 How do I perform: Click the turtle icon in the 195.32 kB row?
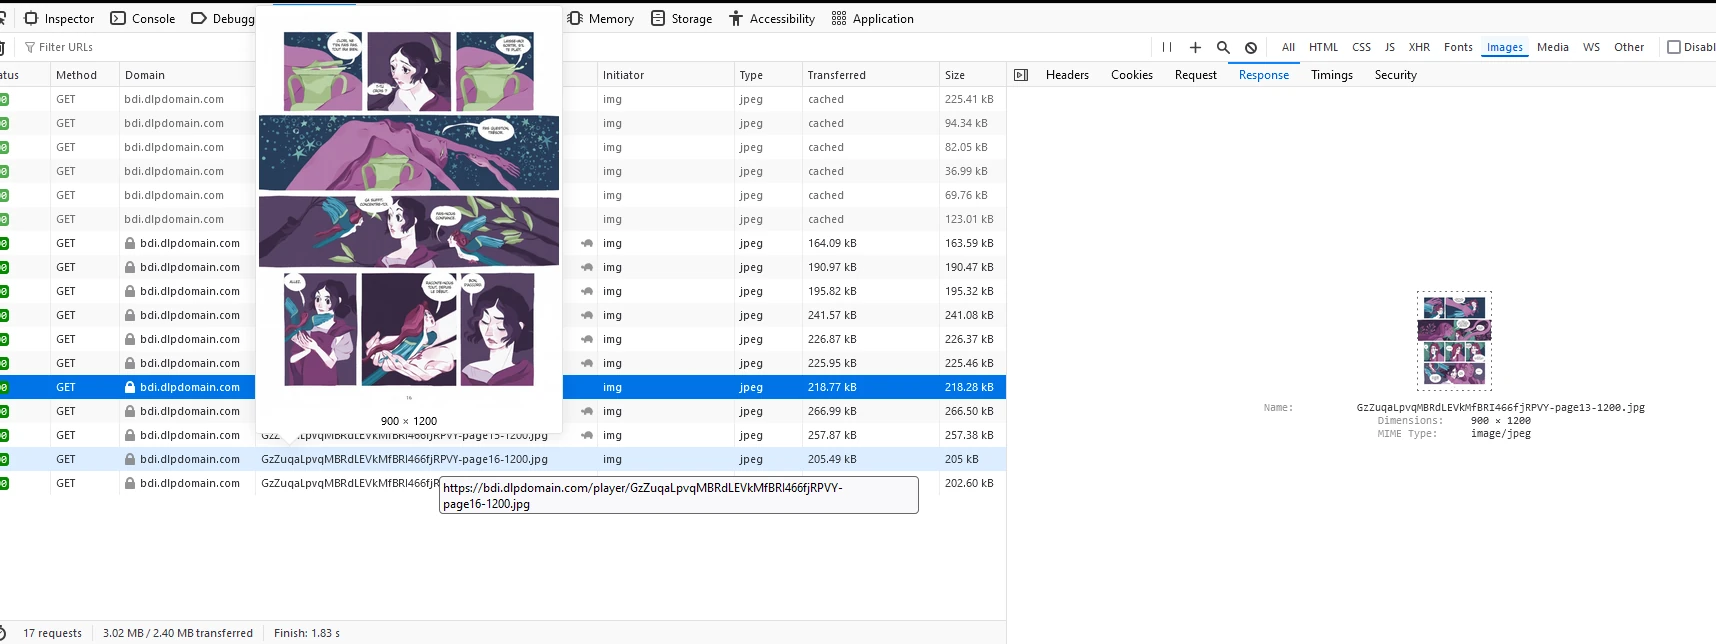[x=587, y=291]
